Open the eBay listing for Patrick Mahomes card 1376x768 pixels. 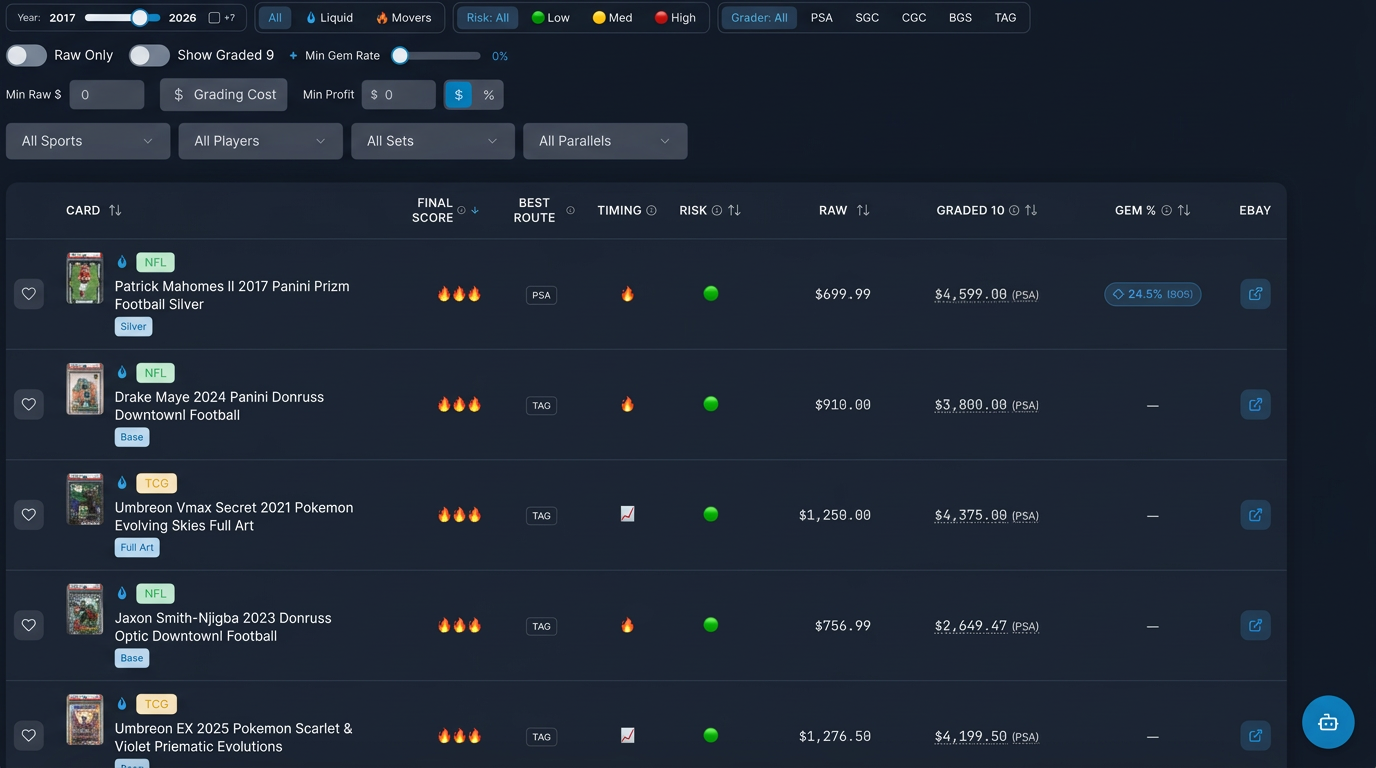point(1255,294)
